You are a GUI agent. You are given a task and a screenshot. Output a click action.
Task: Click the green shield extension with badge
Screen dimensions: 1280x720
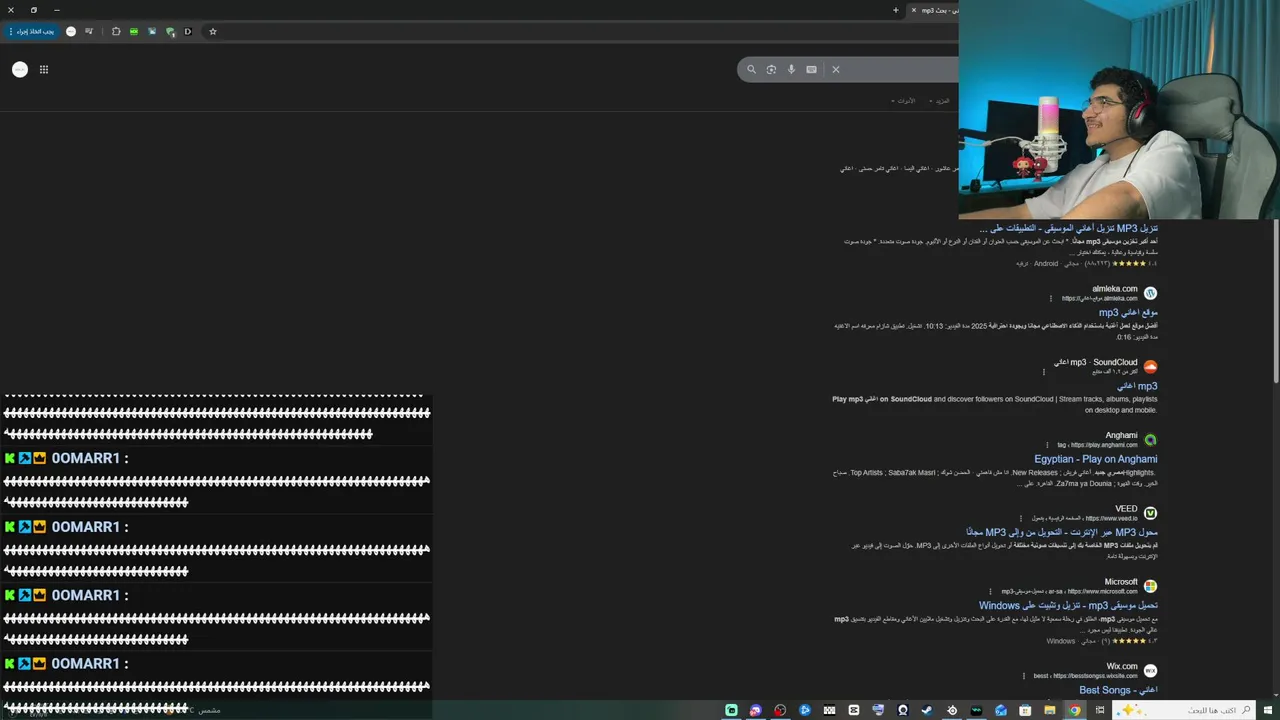click(170, 31)
